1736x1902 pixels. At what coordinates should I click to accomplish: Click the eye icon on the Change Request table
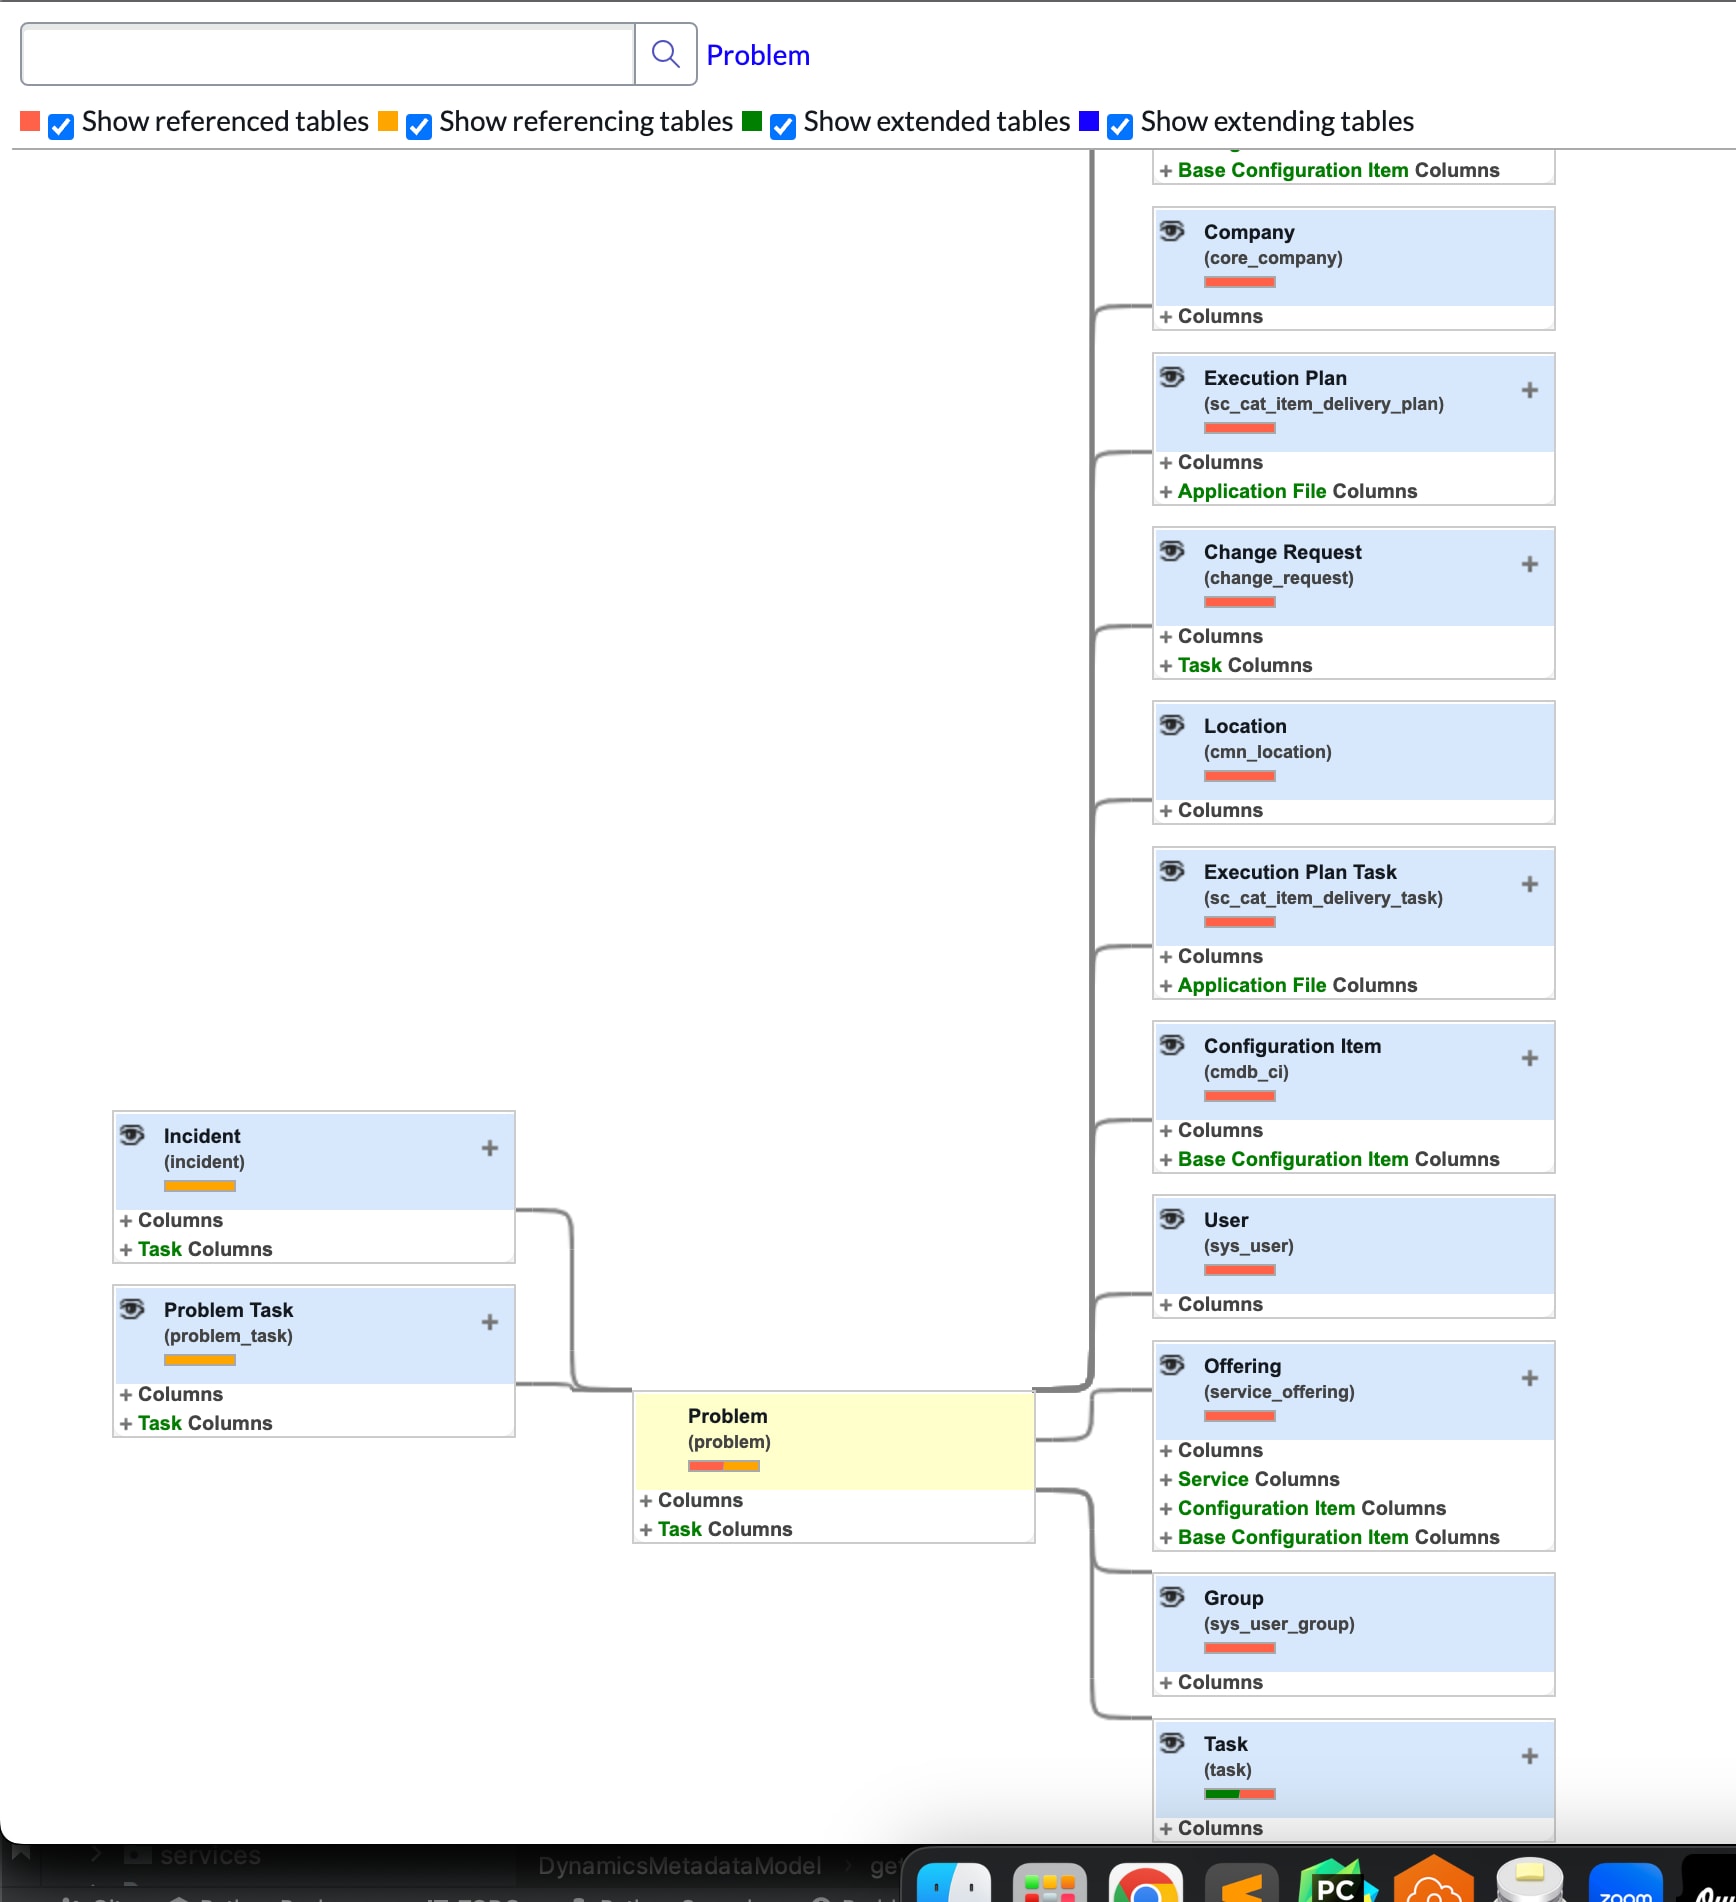(x=1171, y=550)
